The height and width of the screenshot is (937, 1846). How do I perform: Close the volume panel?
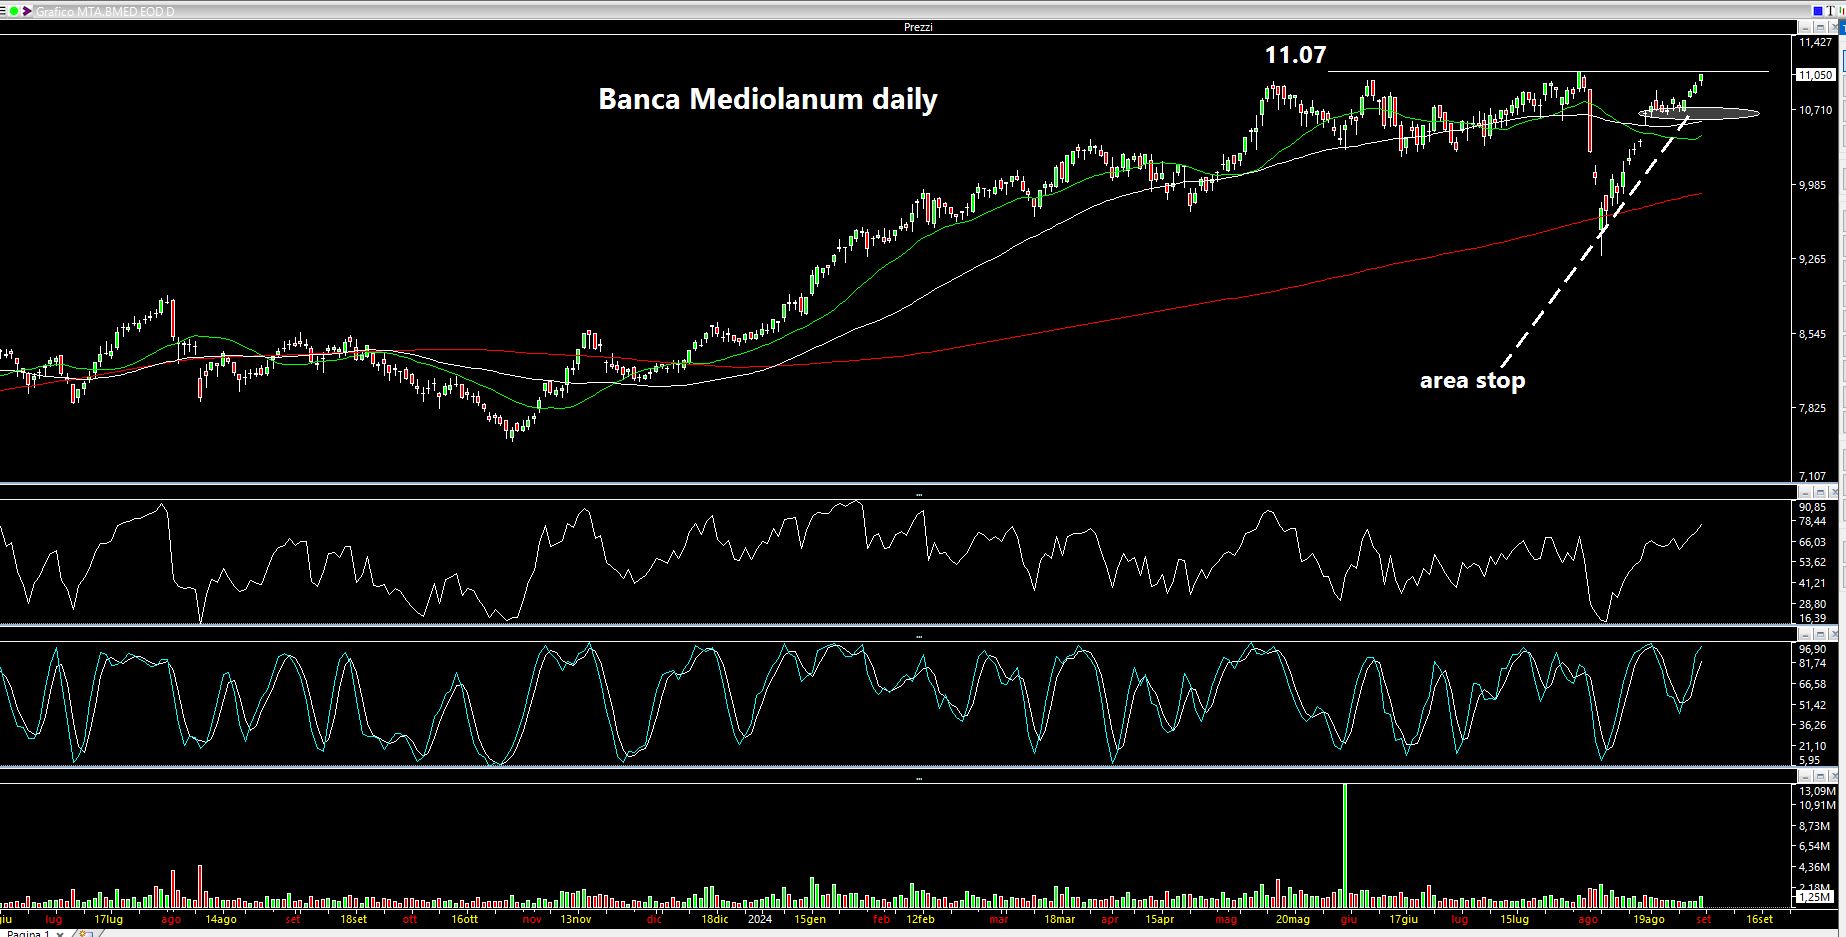point(1834,776)
